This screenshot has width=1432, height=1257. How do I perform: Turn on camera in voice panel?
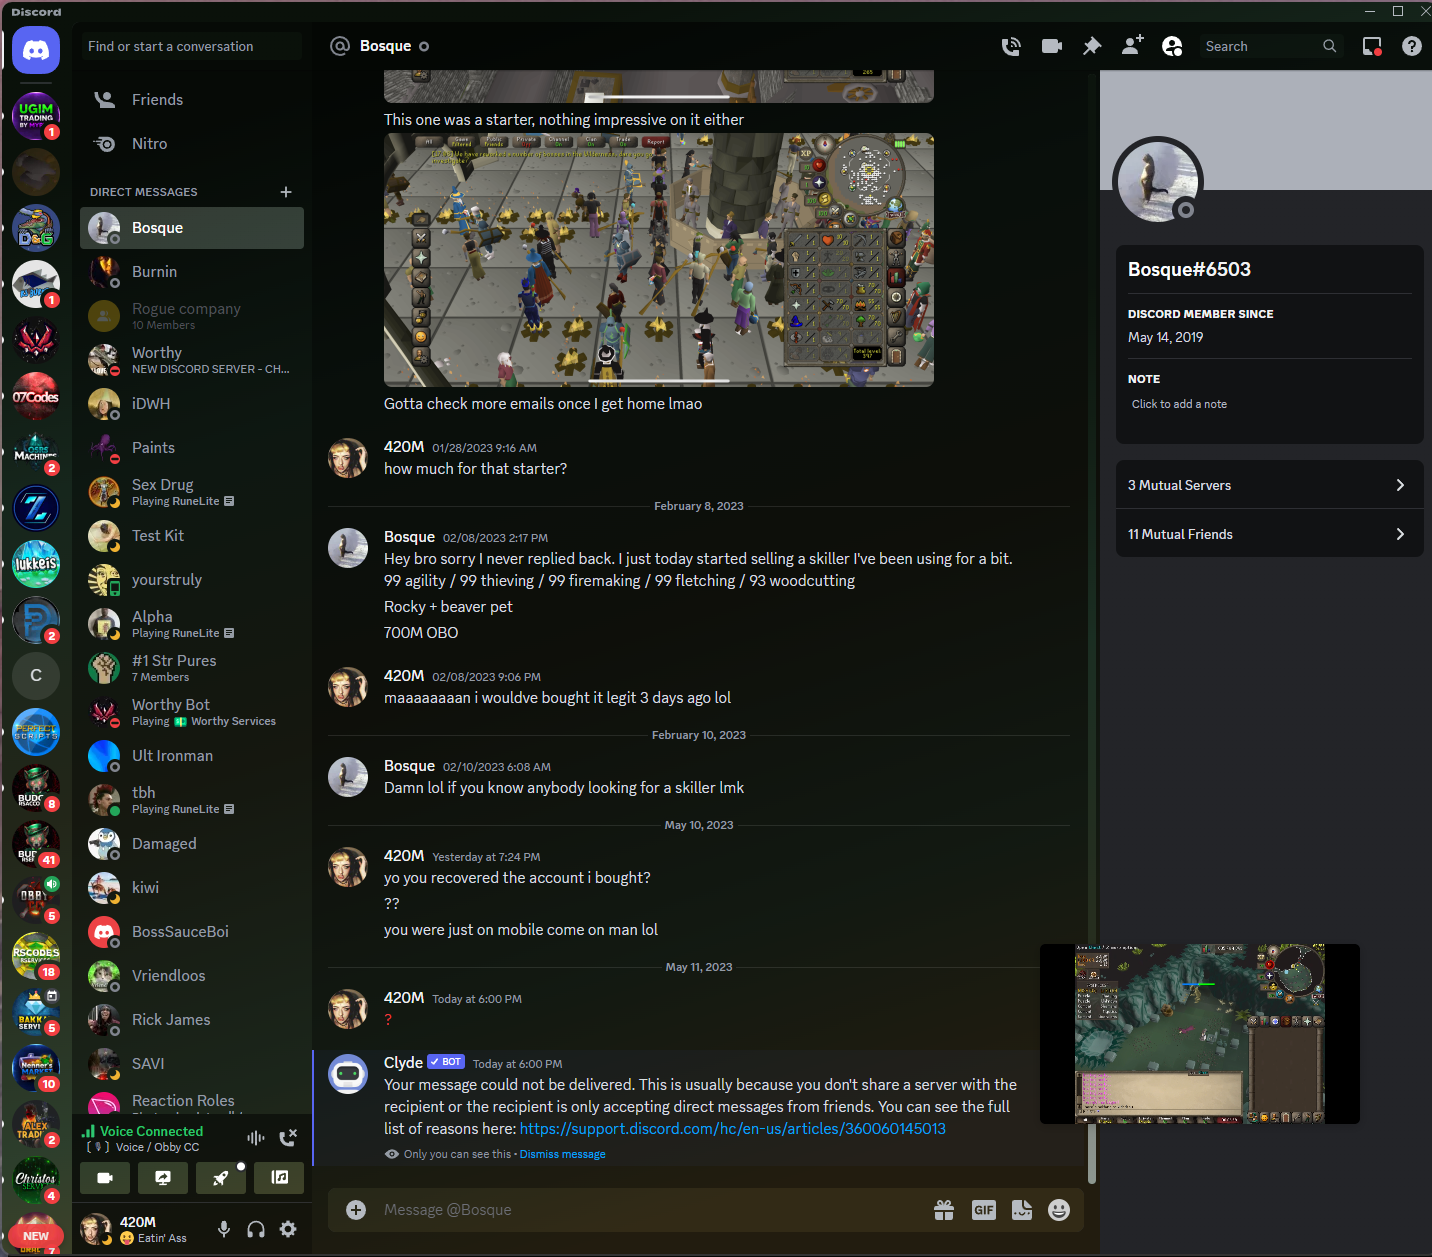coord(105,1178)
